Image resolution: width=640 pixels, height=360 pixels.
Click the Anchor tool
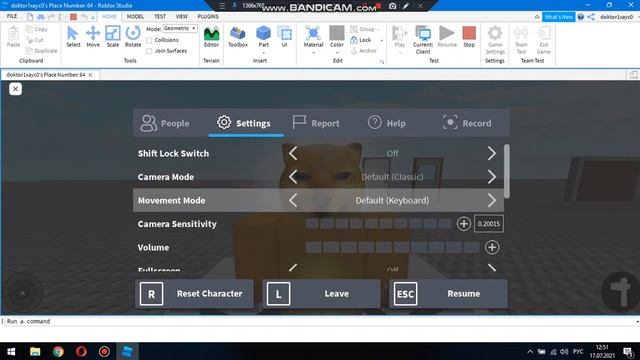364,51
